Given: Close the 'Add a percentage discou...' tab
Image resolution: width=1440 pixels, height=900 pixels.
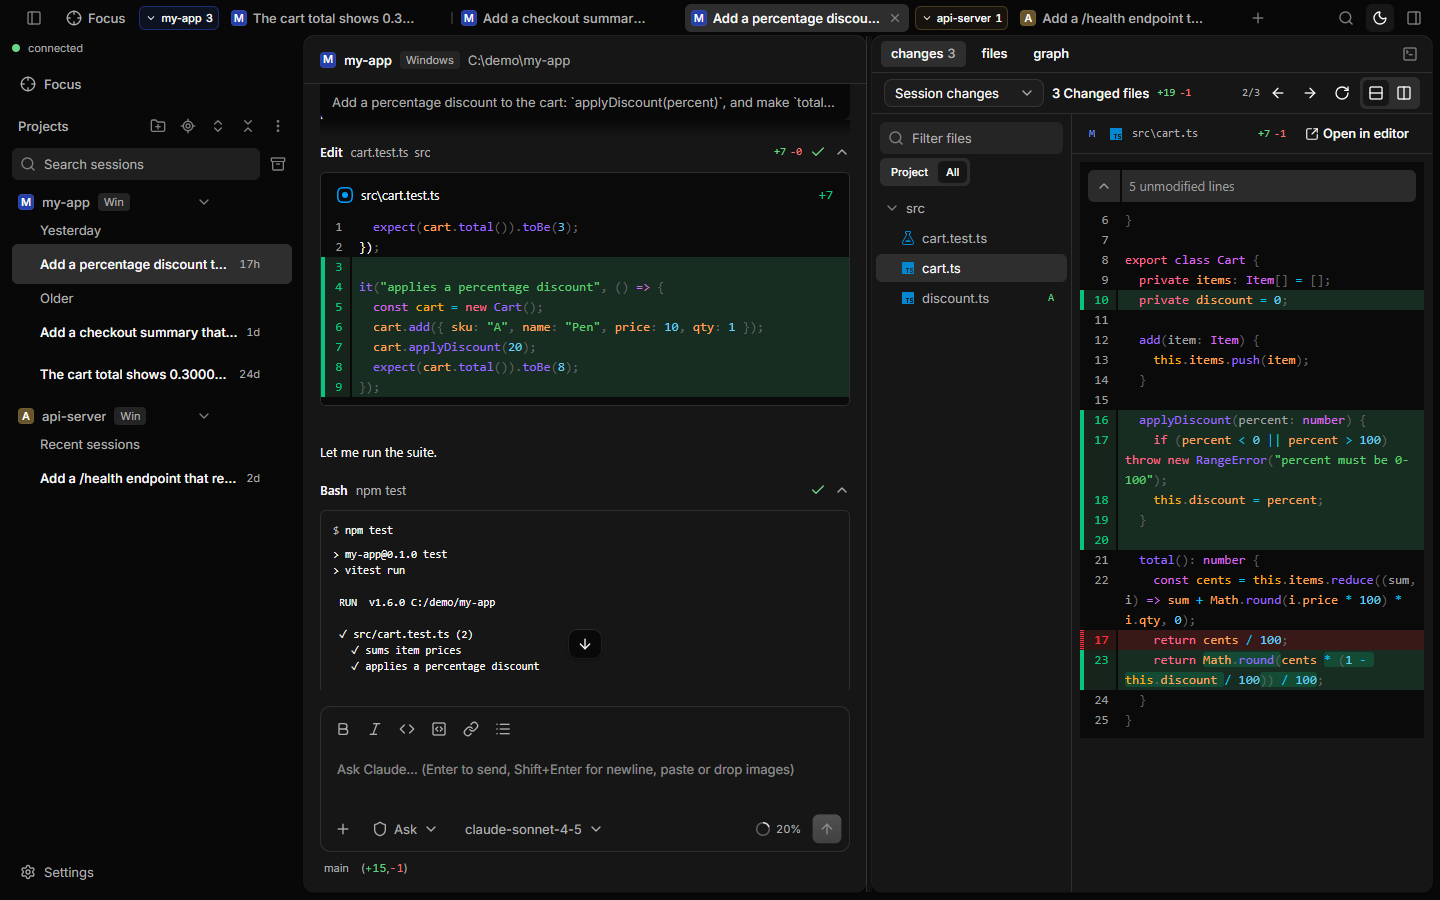Looking at the screenshot, I should [x=895, y=18].
